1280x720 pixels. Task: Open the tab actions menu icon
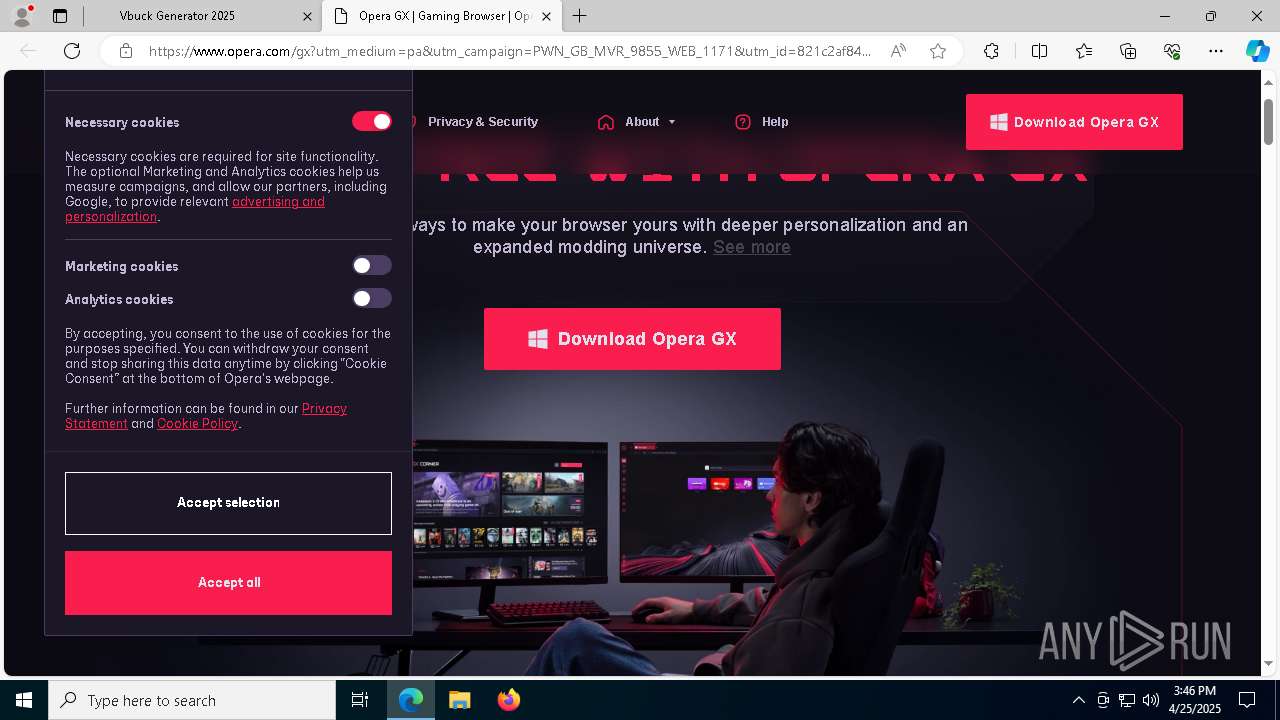60,16
